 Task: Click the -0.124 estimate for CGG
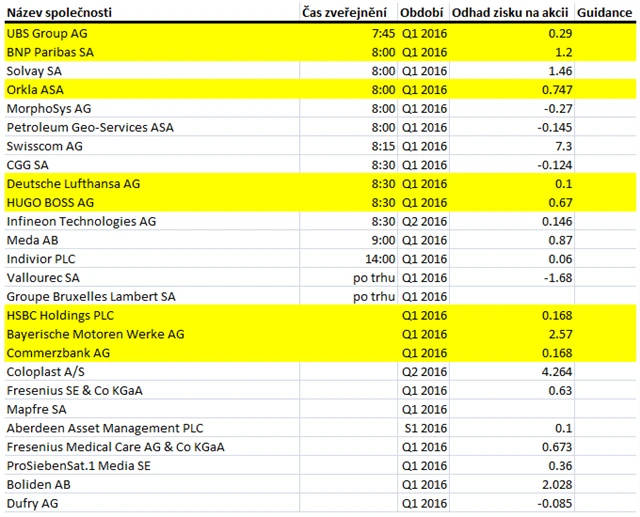coord(555,165)
